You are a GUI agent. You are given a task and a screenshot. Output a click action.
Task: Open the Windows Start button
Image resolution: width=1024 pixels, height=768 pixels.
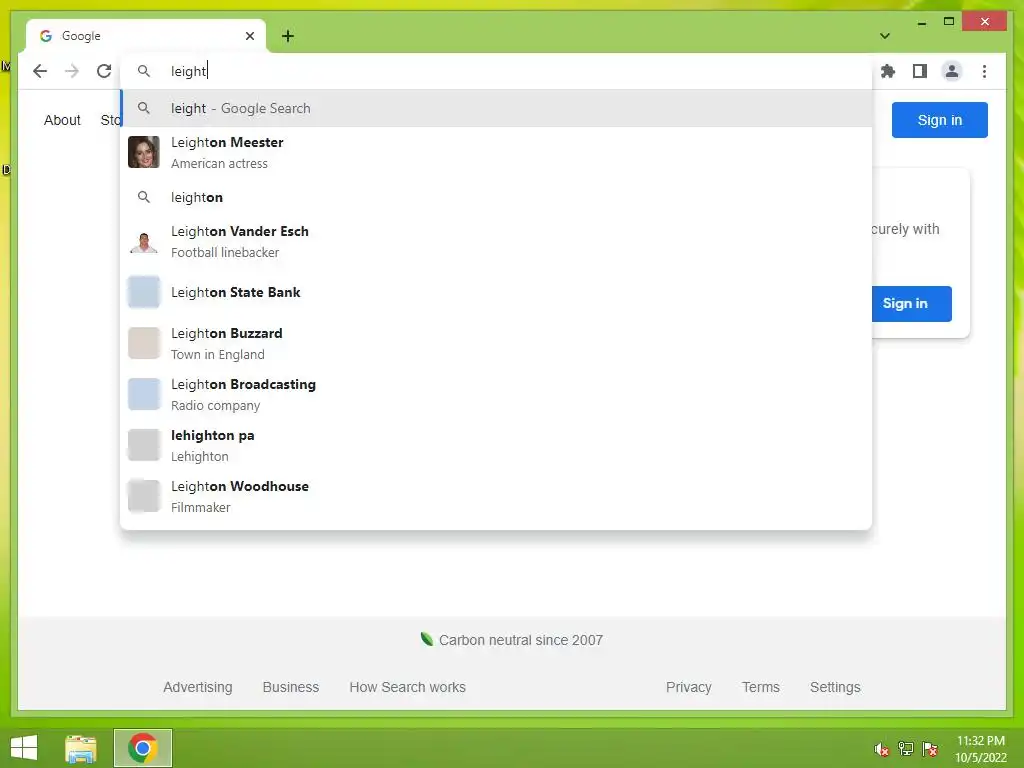24,748
